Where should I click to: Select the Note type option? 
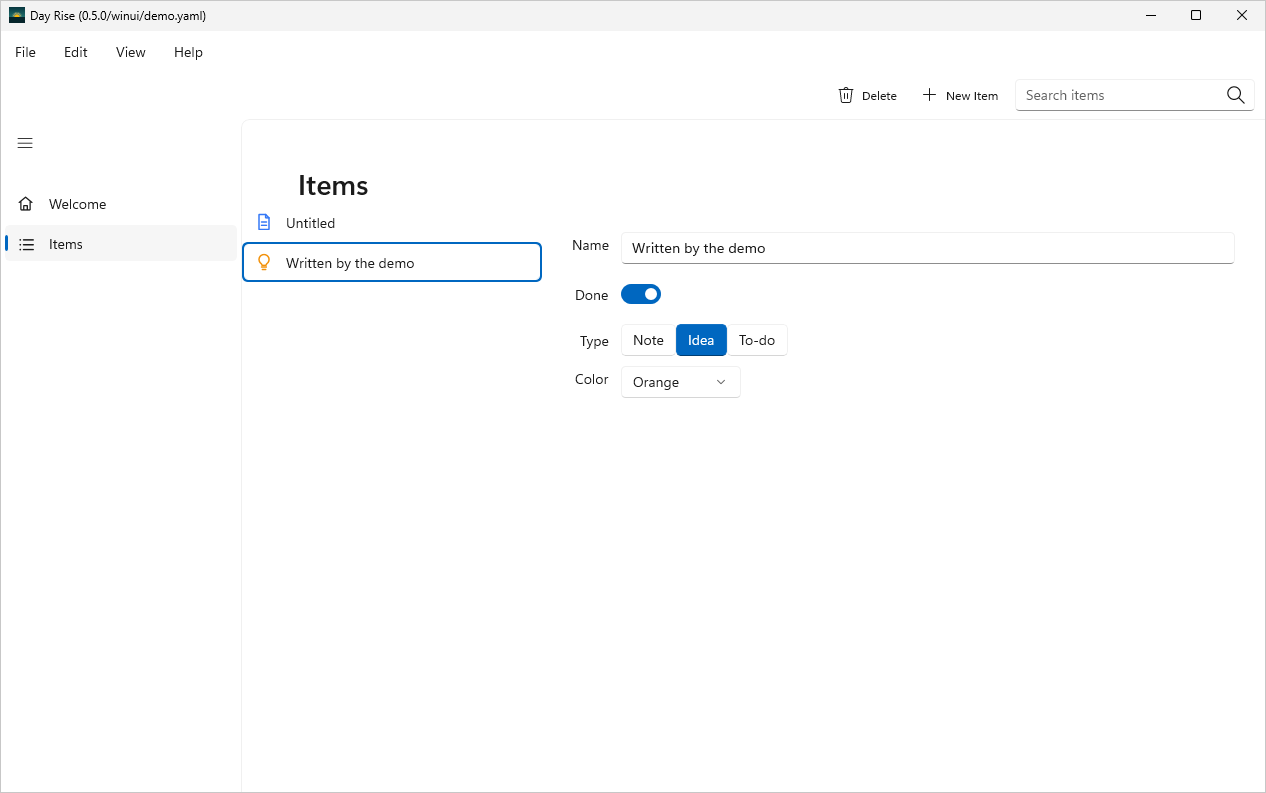[648, 340]
